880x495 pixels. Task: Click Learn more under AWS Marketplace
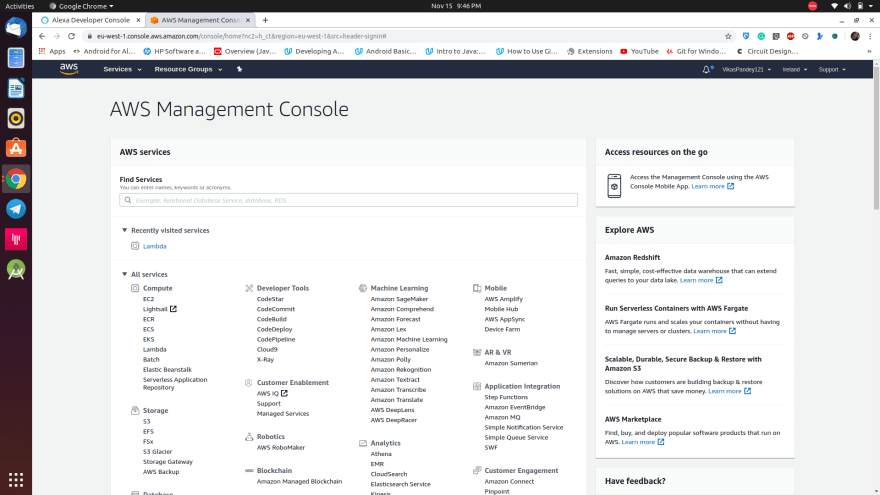pos(638,442)
